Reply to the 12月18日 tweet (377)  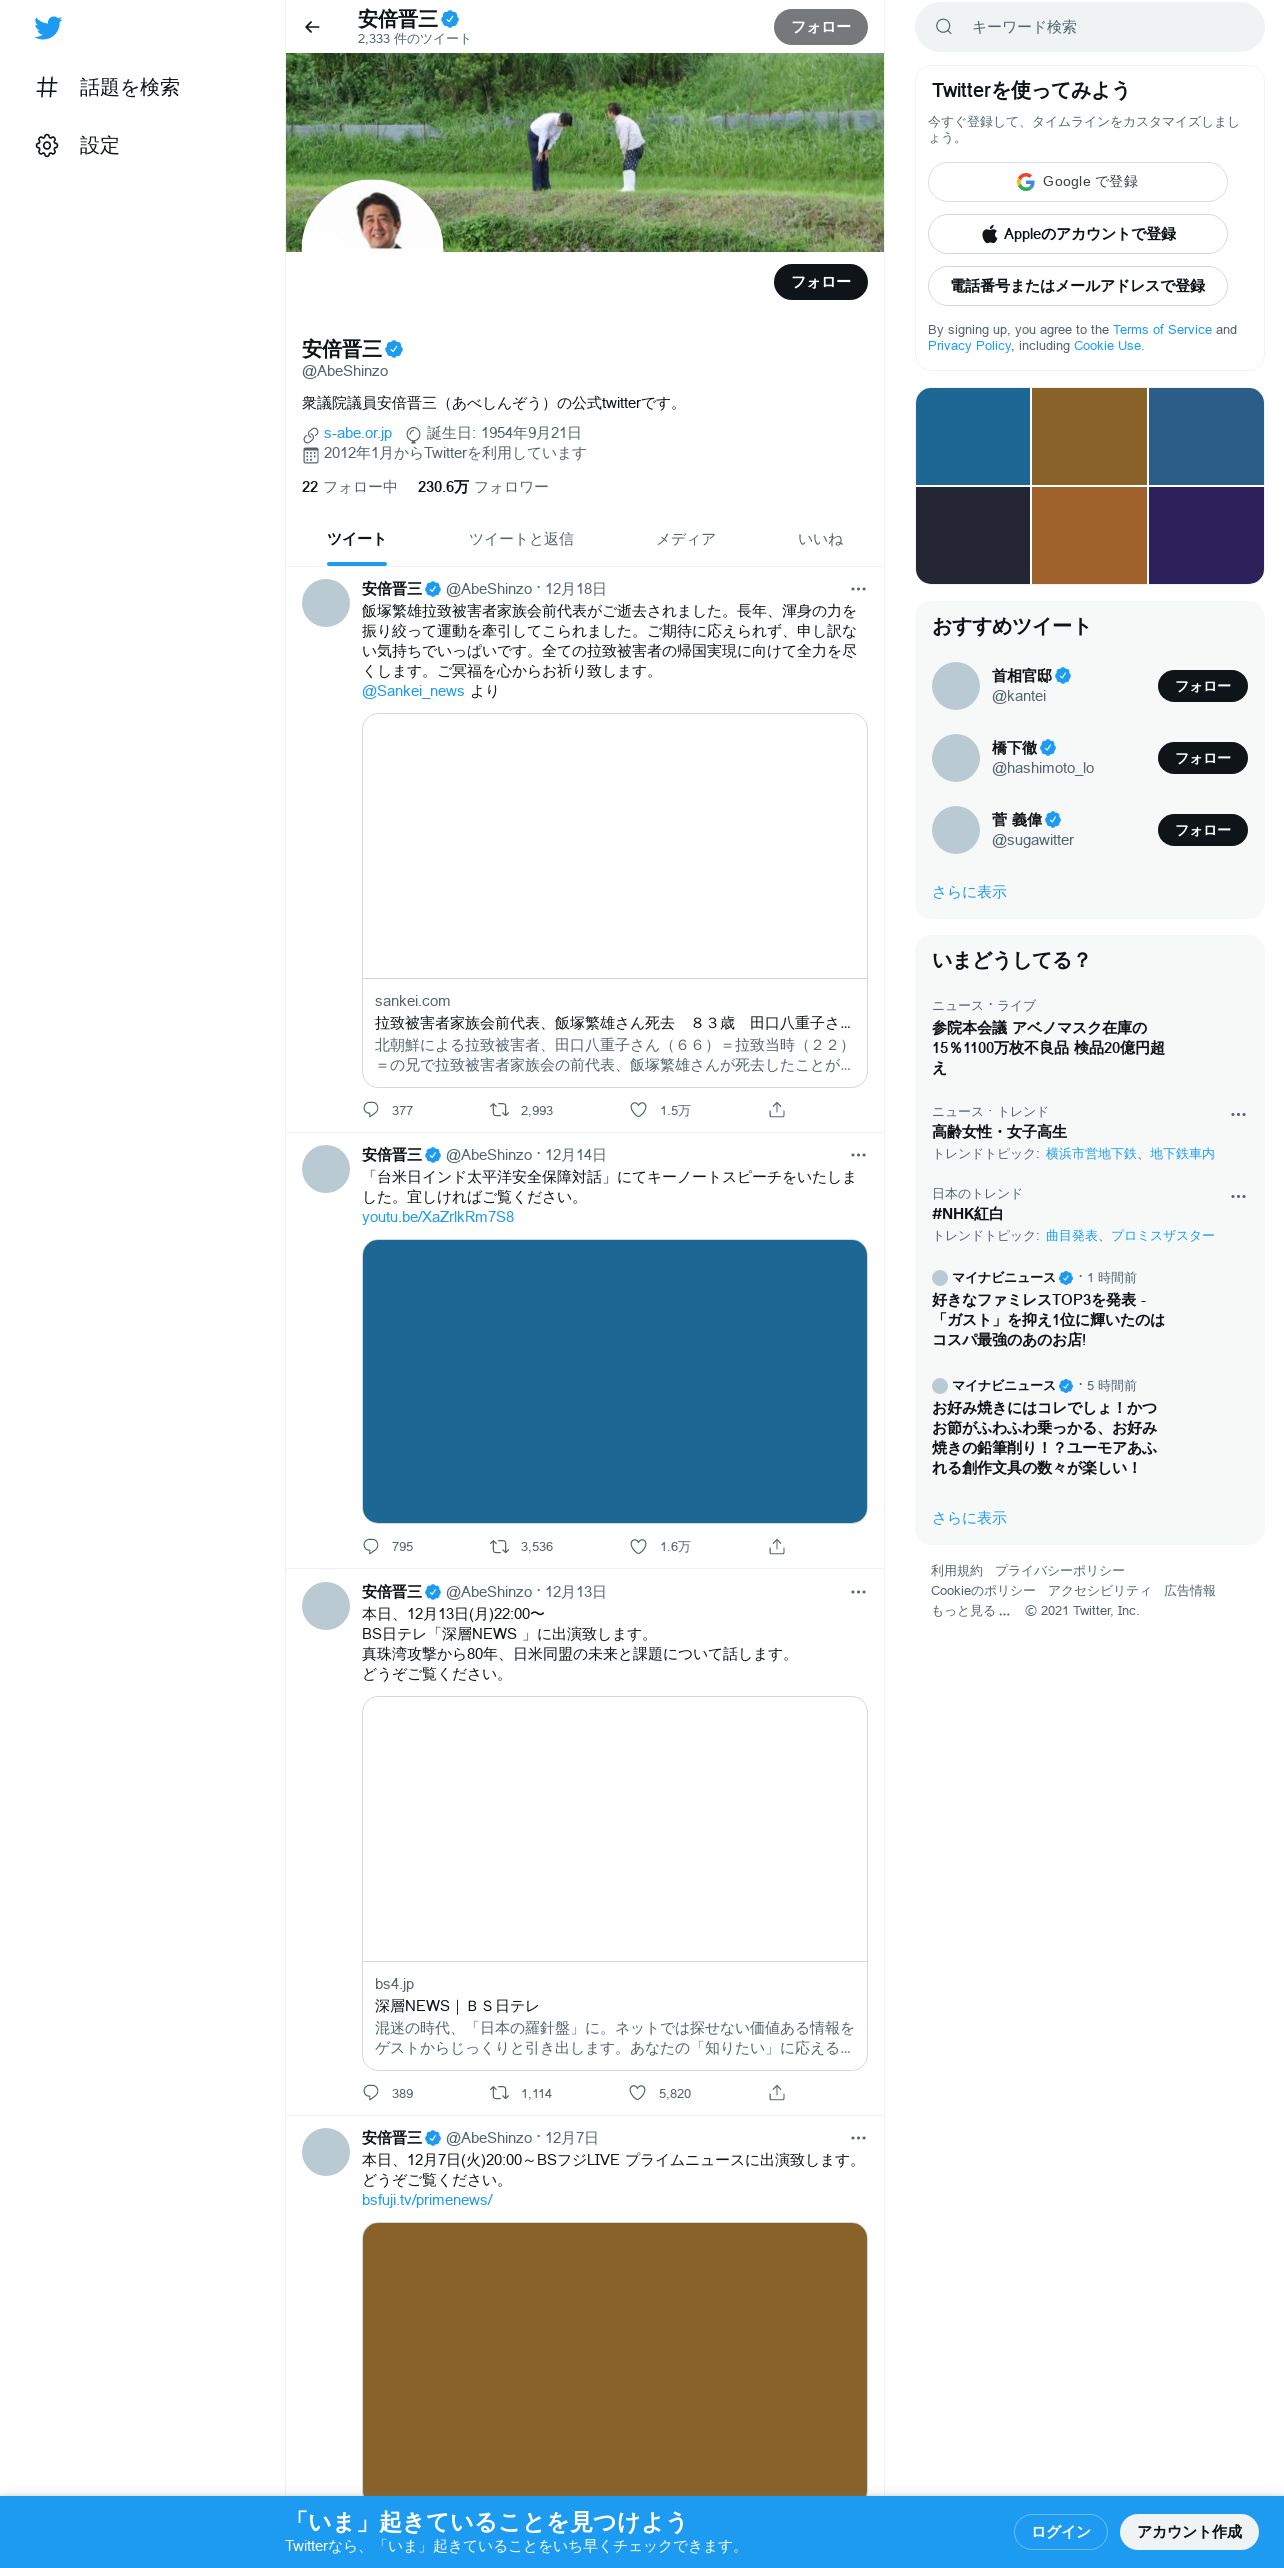point(388,1110)
